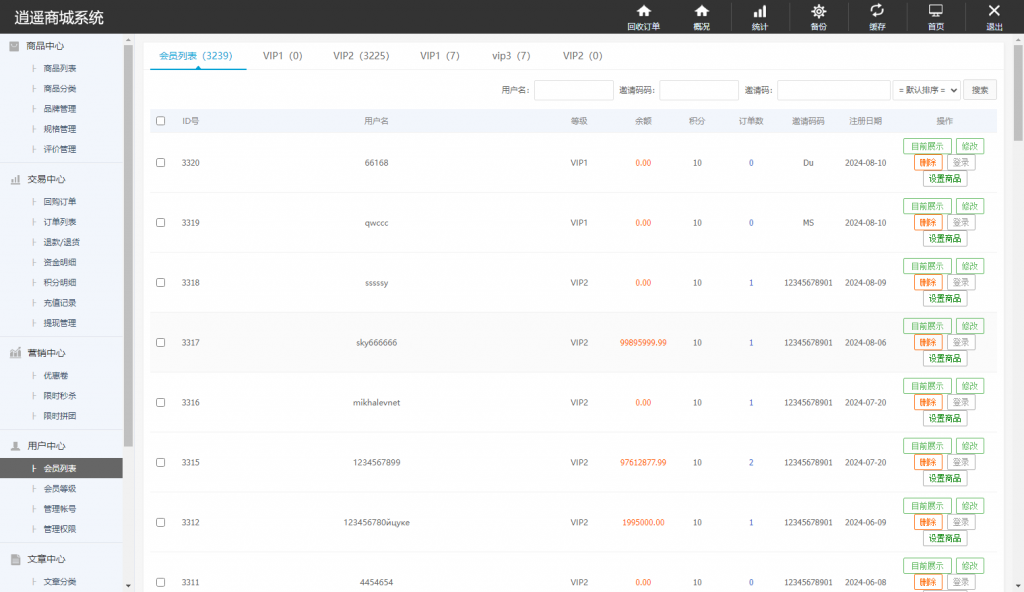Image resolution: width=1024 pixels, height=592 pixels.
Task: Tick the select-all checkbox in table header
Action: click(x=161, y=121)
